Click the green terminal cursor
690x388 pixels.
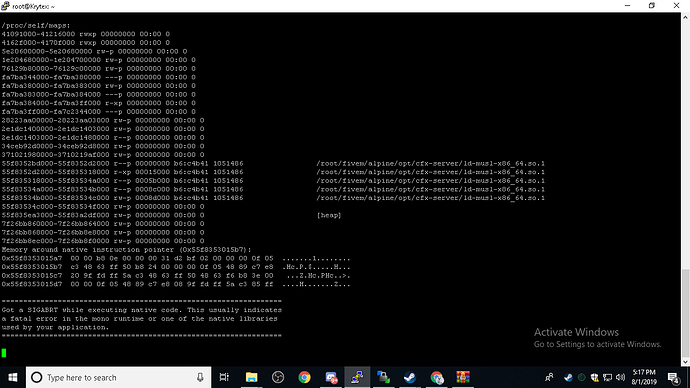4,353
